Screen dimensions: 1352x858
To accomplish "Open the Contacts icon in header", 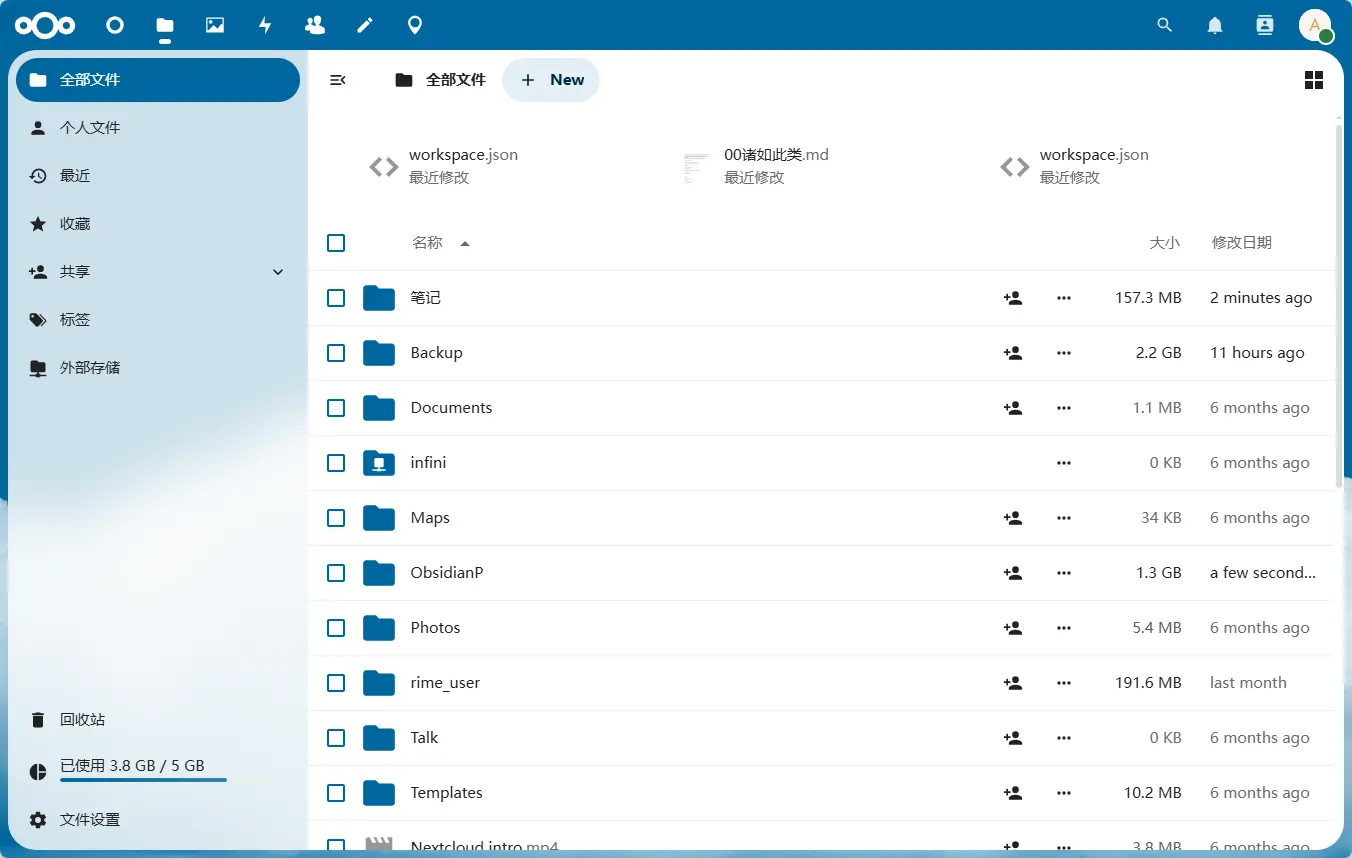I will click(1264, 25).
